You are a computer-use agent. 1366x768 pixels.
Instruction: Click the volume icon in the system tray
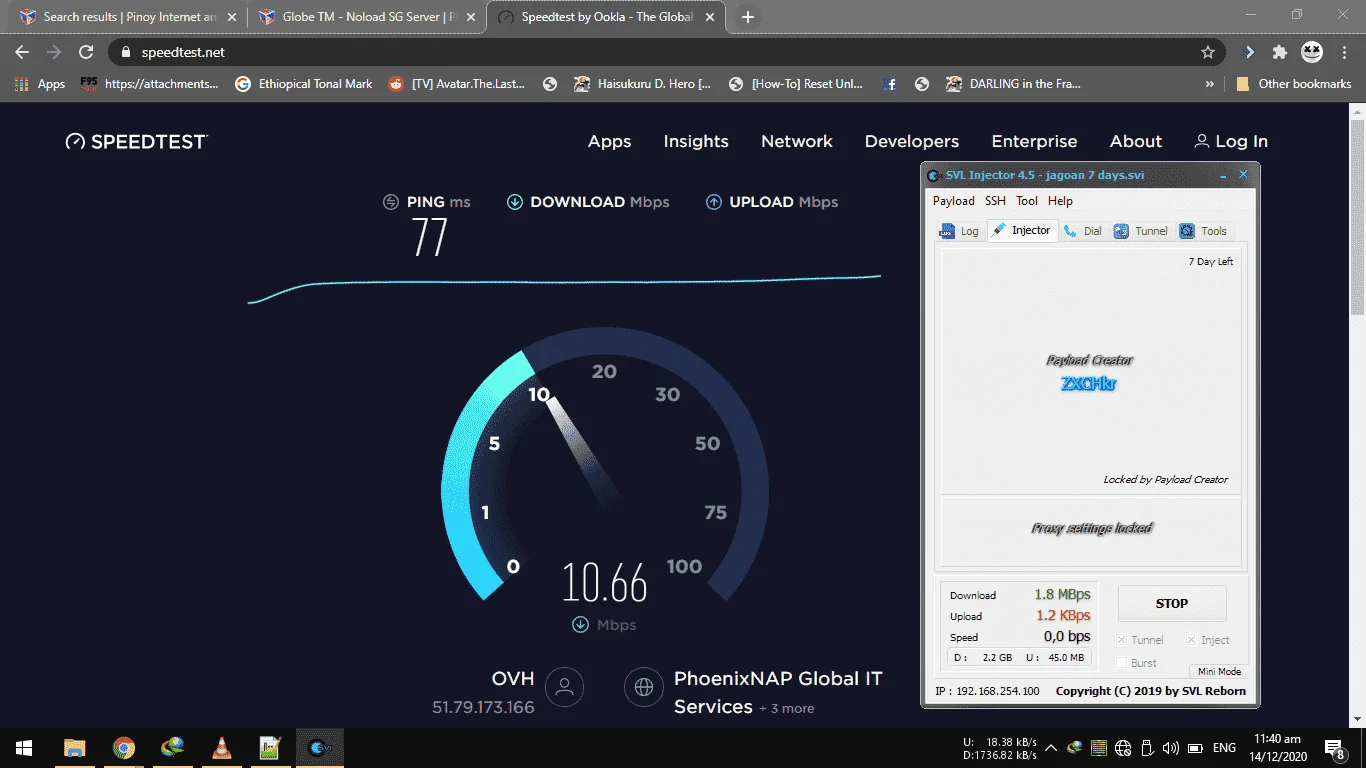coord(1169,747)
